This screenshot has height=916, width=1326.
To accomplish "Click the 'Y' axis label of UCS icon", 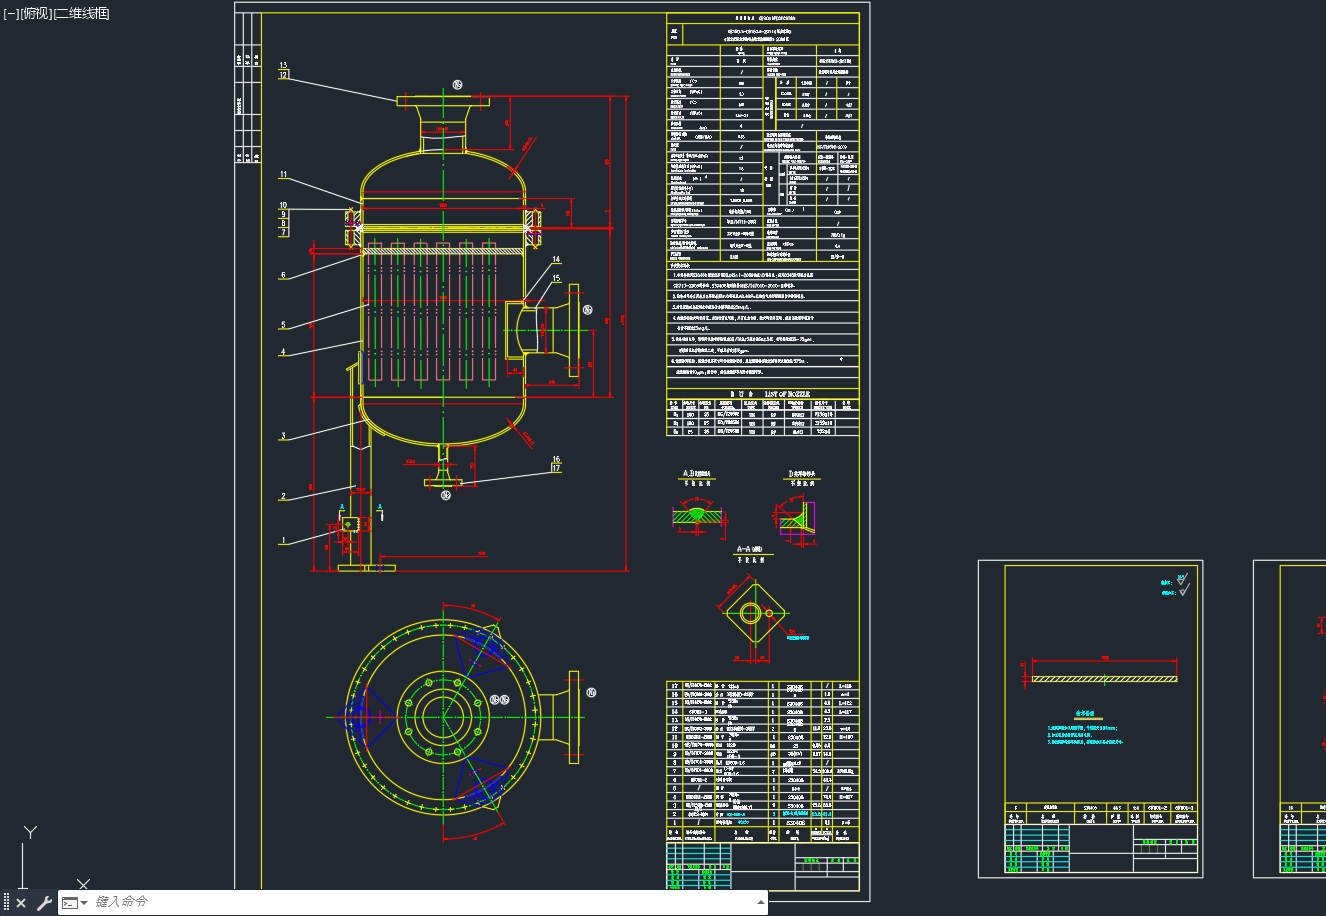I will [x=31, y=832].
